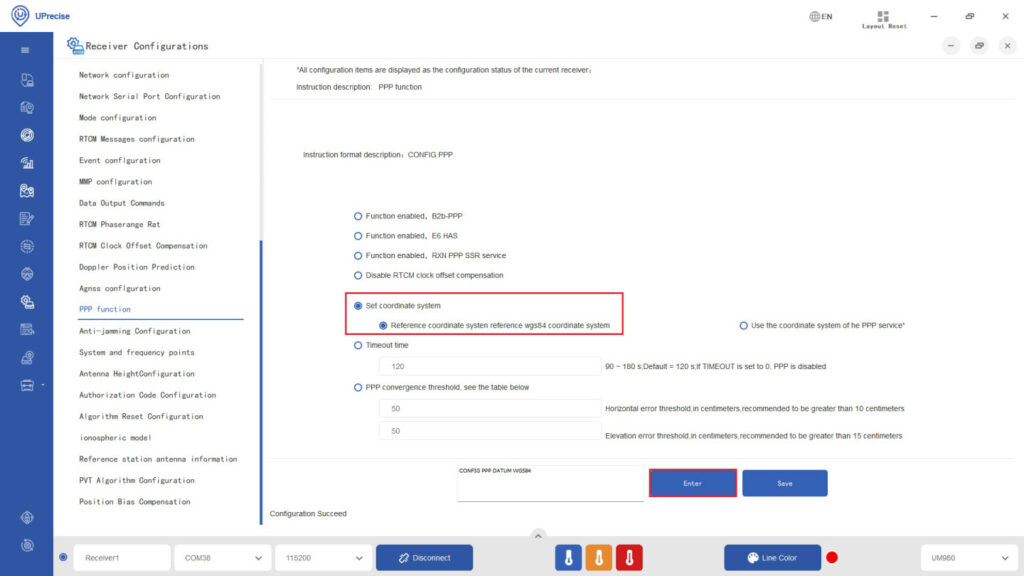Open the 115200 baud rate dropdown
The height and width of the screenshot is (576, 1024).
(x=322, y=557)
